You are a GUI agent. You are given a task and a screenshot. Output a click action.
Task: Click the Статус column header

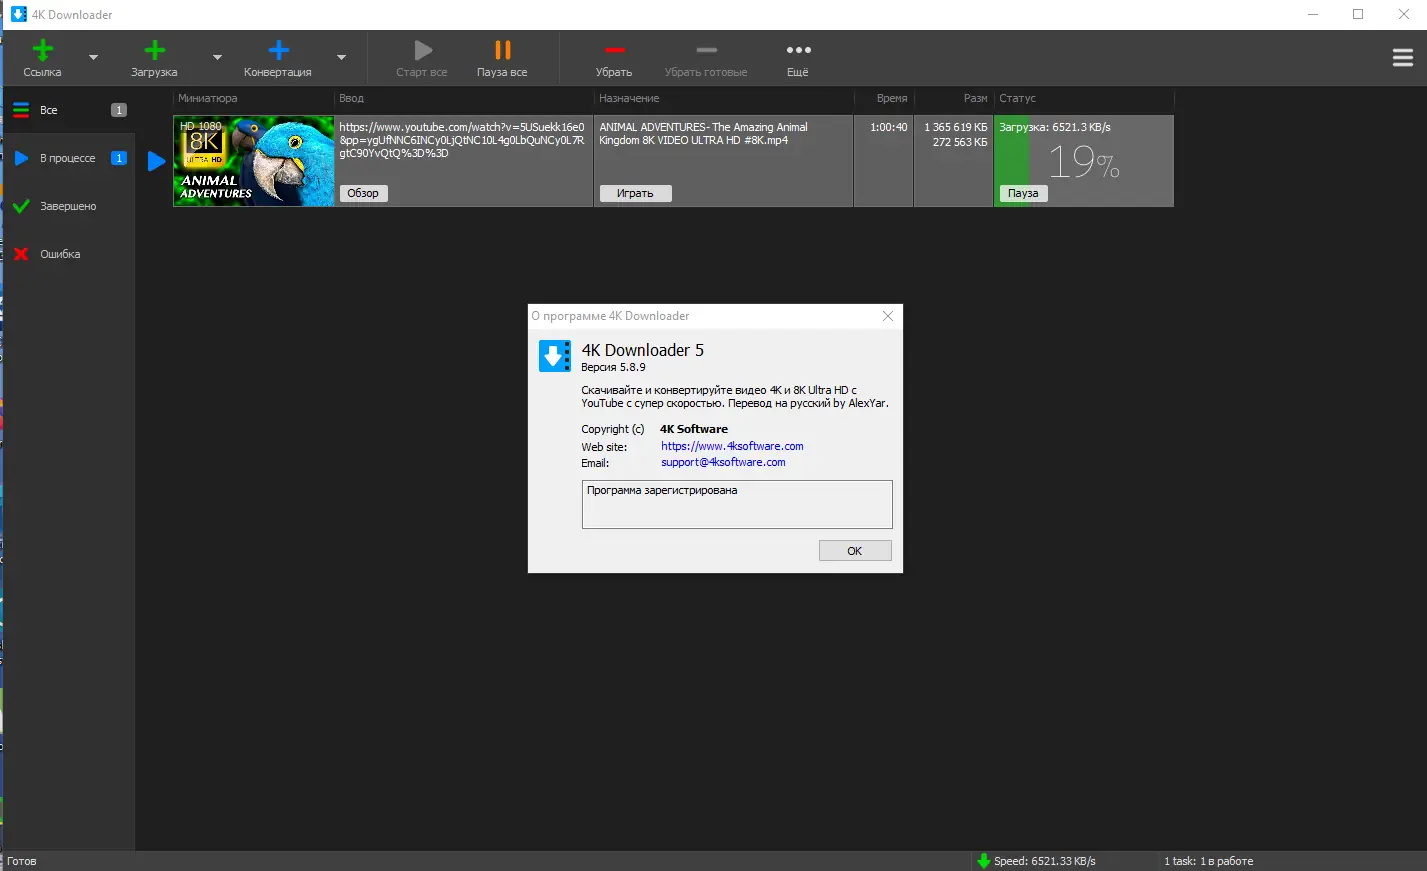click(1017, 98)
